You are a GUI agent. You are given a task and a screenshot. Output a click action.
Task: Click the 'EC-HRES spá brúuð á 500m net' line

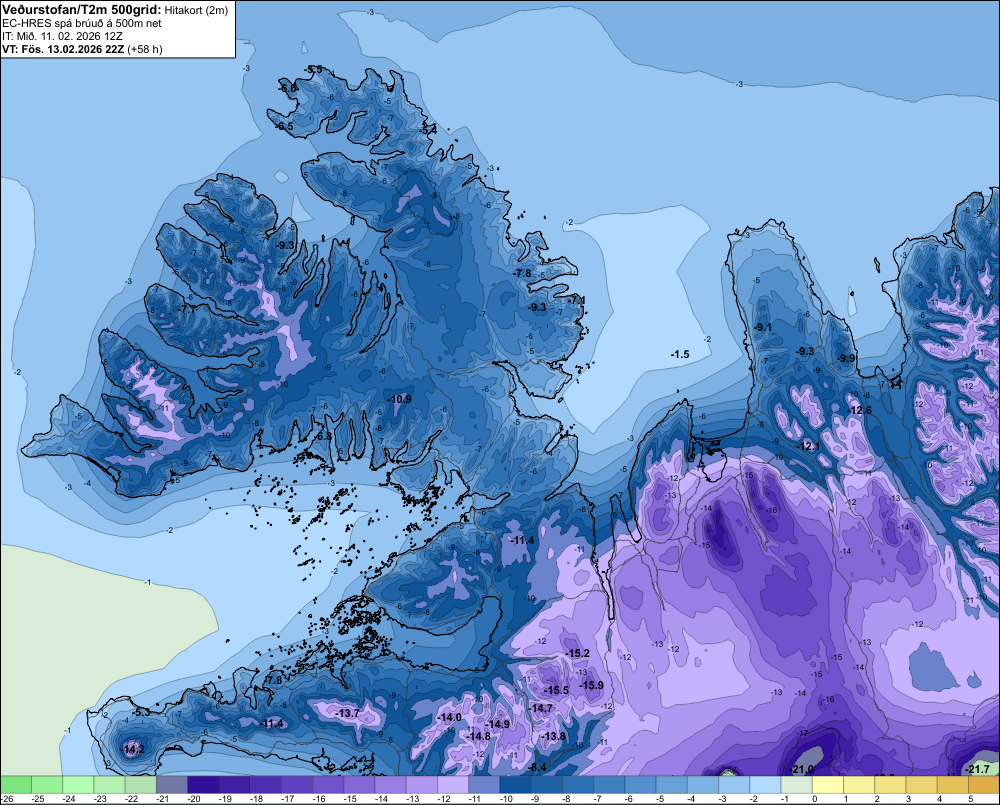[82, 23]
